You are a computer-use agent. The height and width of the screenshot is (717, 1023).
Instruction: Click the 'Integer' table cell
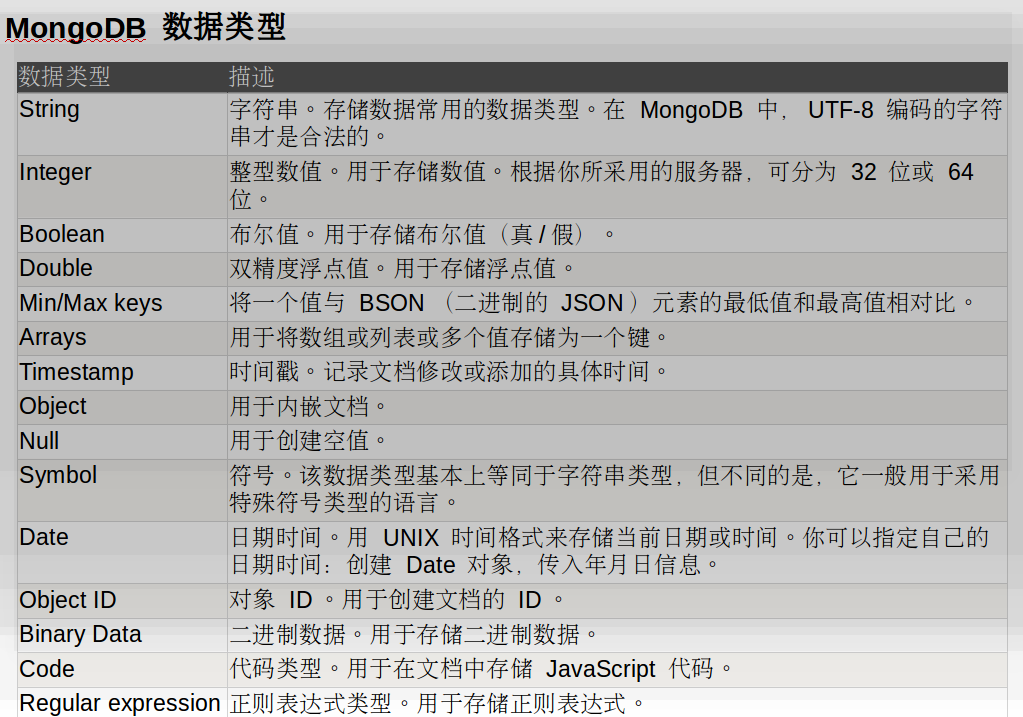122,187
